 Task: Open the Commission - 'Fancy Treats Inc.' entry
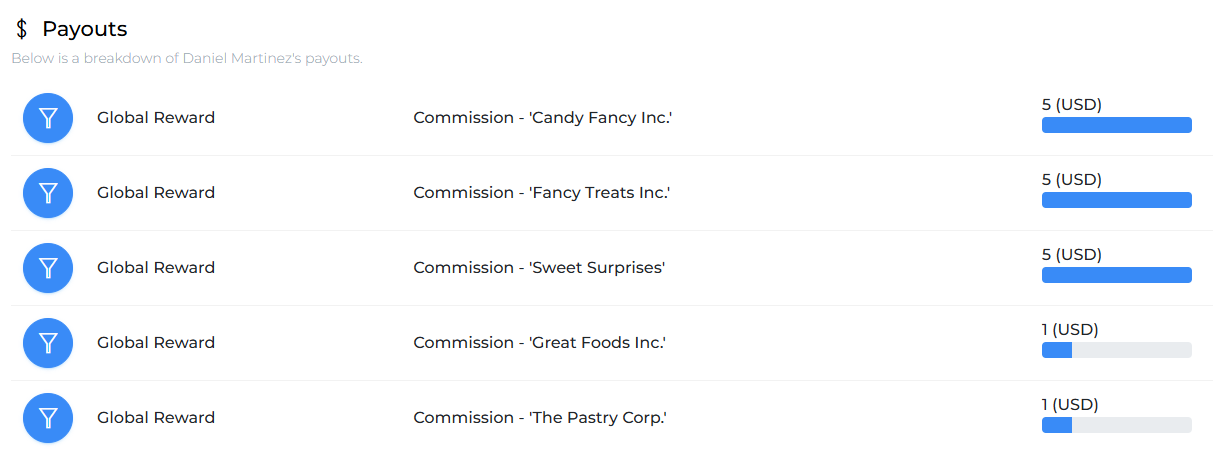[542, 193]
